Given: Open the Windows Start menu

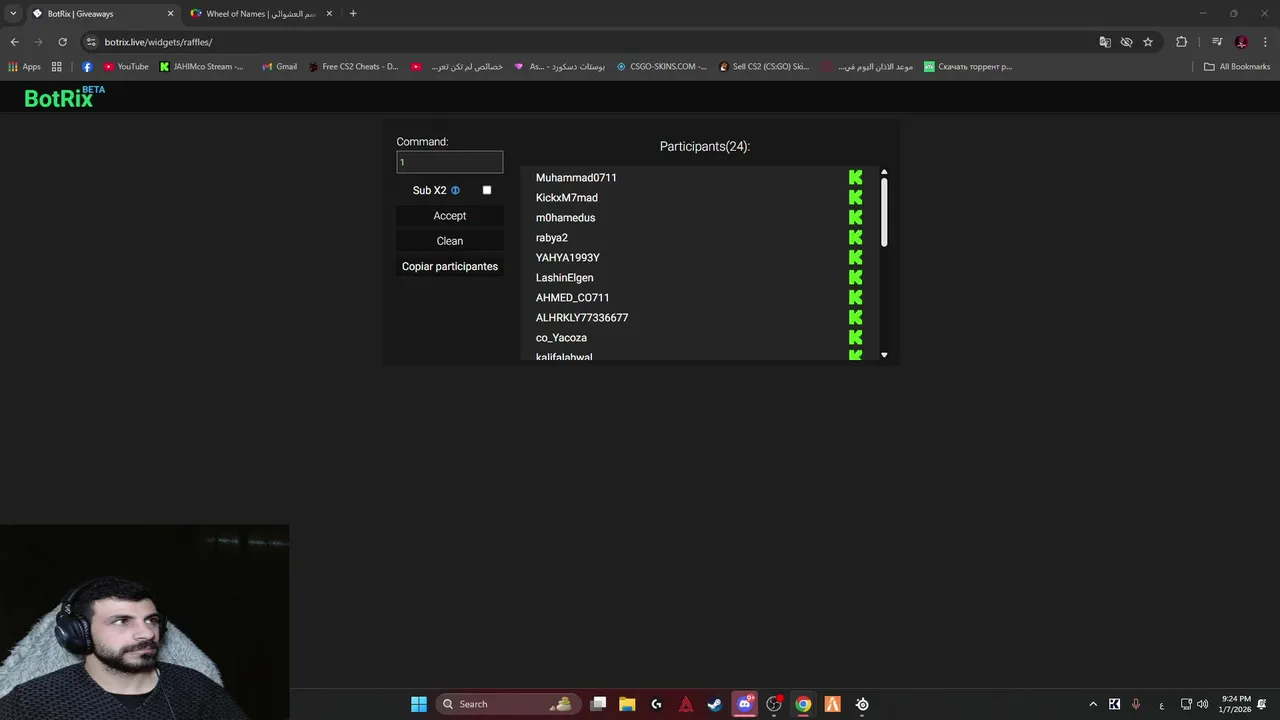Looking at the screenshot, I should [x=419, y=704].
